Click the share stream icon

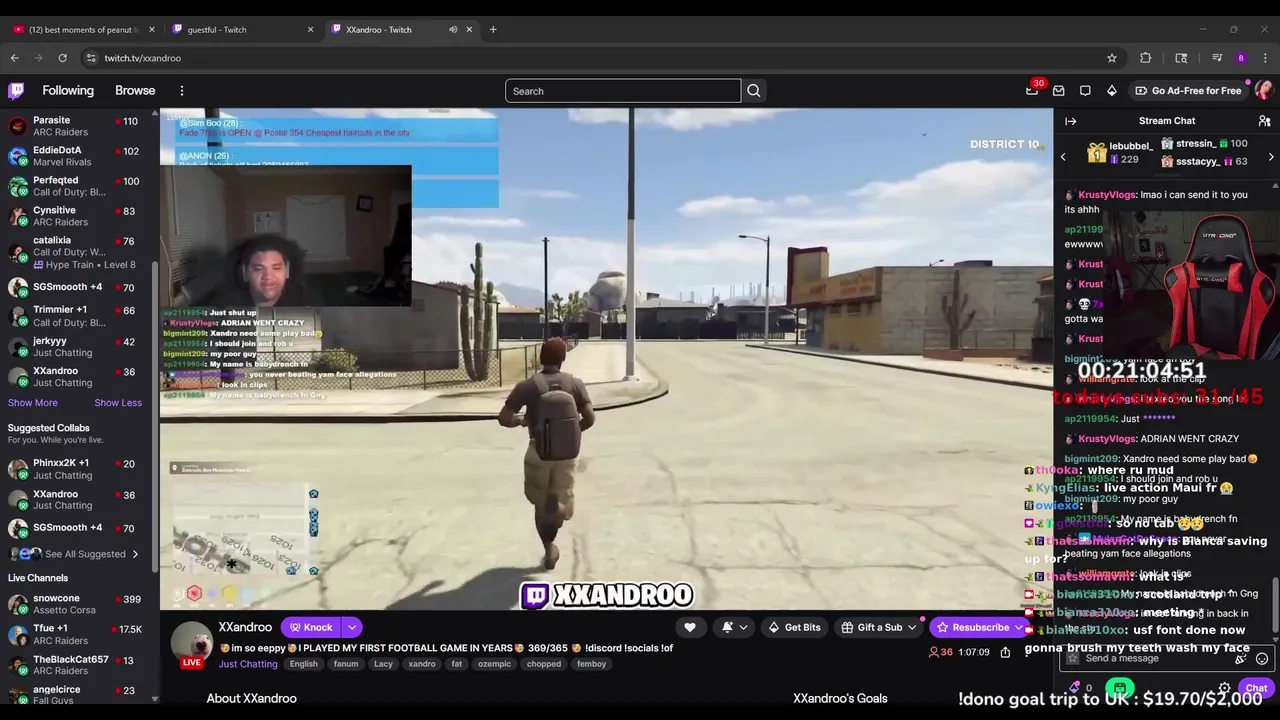(1005, 652)
